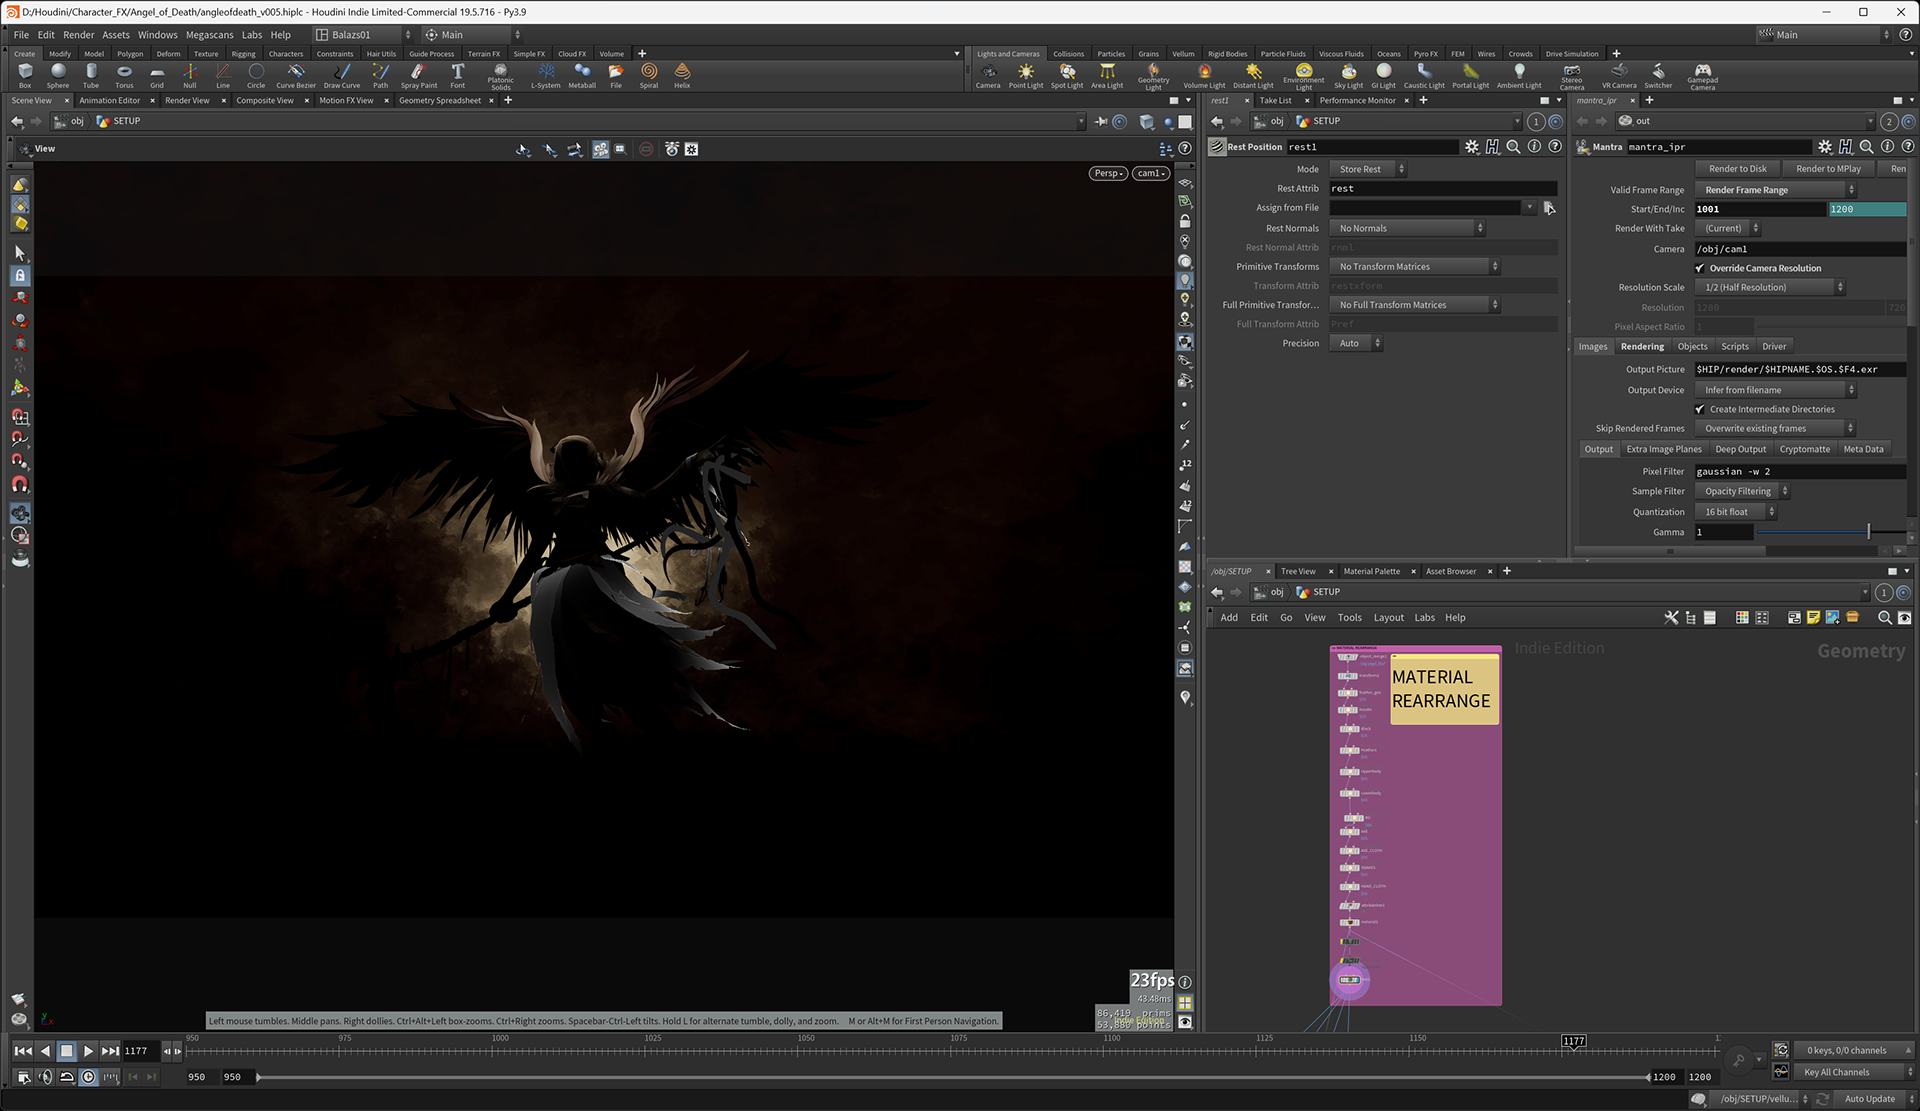Adjust the Gamma slider
Image resolution: width=1920 pixels, height=1111 pixels.
tap(1867, 532)
